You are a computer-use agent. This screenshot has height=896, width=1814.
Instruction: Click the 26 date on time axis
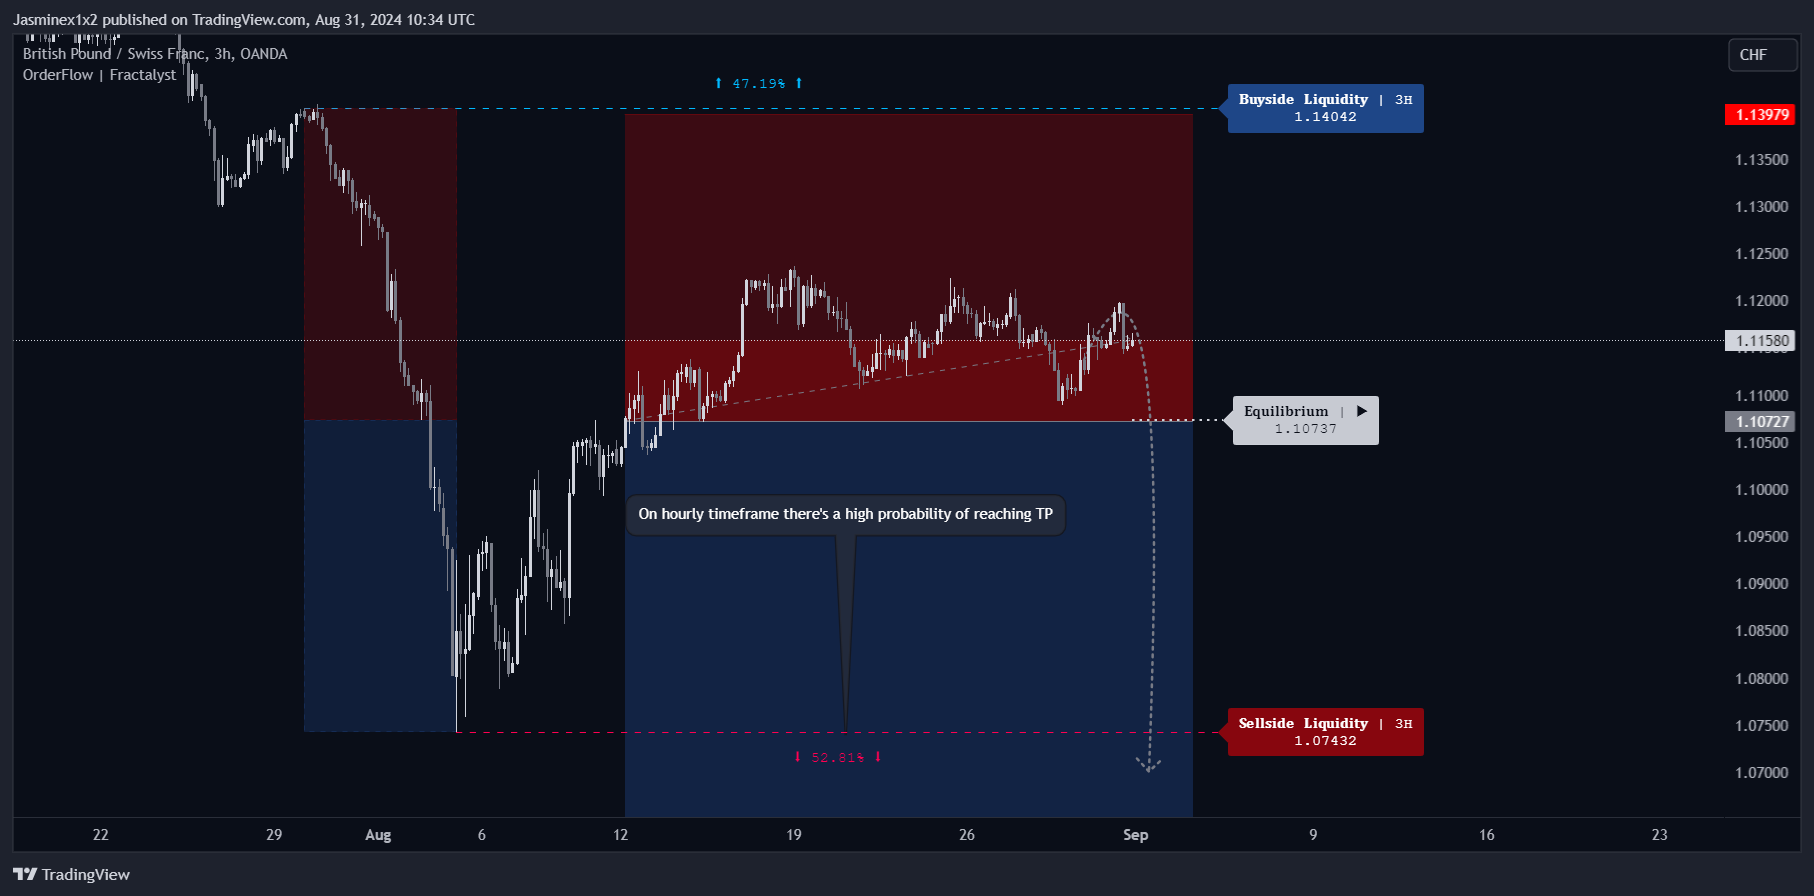click(x=967, y=835)
